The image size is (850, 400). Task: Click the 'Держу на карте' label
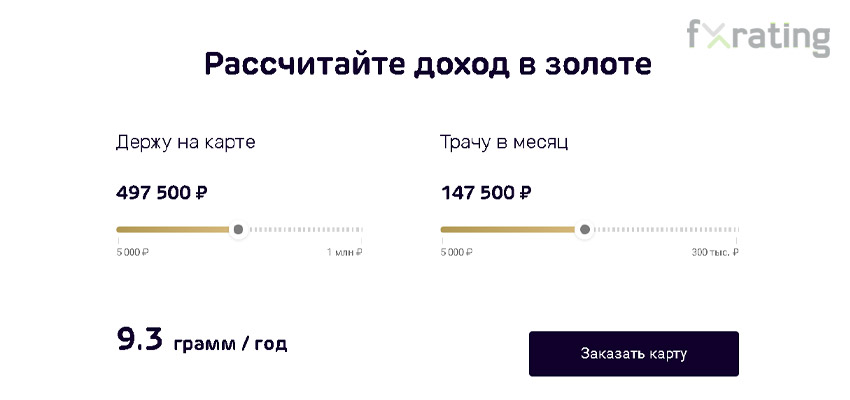[x=185, y=143]
